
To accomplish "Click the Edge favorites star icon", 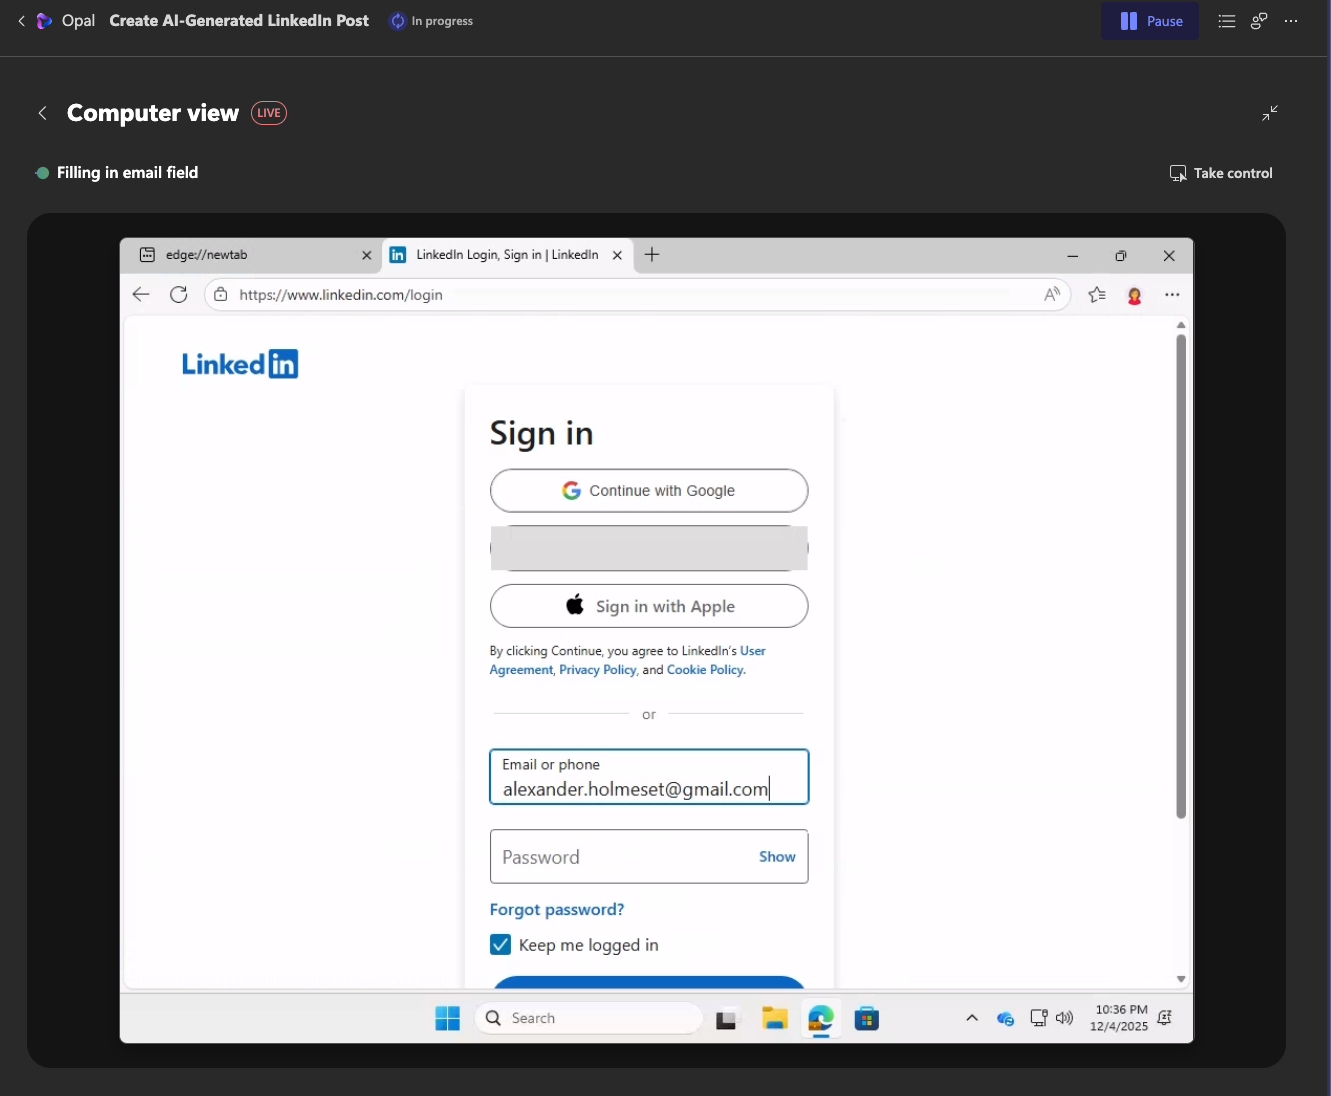I will pyautogui.click(x=1097, y=294).
